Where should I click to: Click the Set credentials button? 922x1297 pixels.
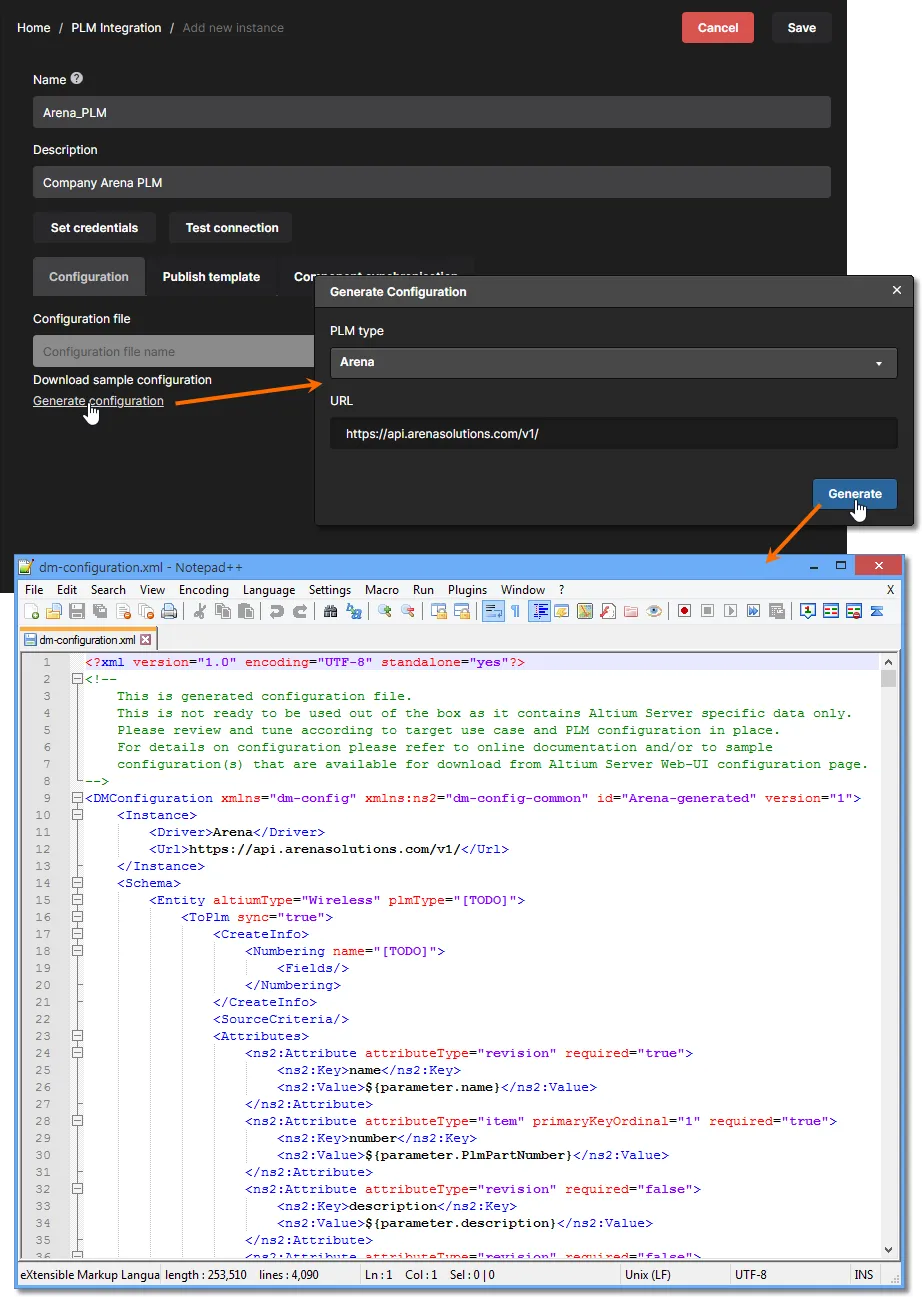point(94,228)
